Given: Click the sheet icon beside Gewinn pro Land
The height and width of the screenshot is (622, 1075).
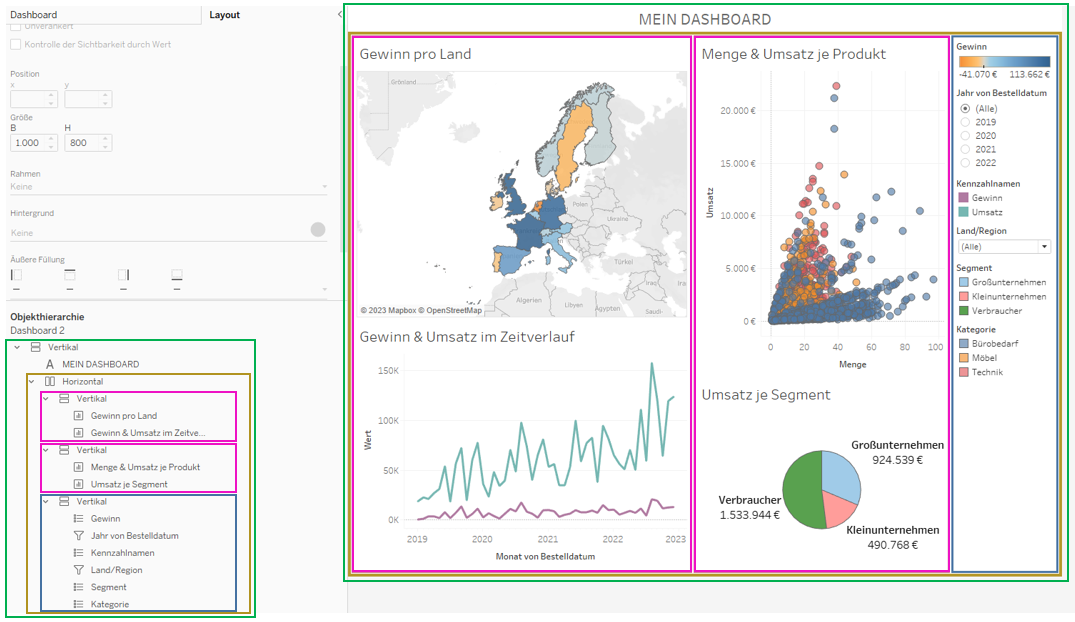Looking at the screenshot, I should click(x=78, y=416).
